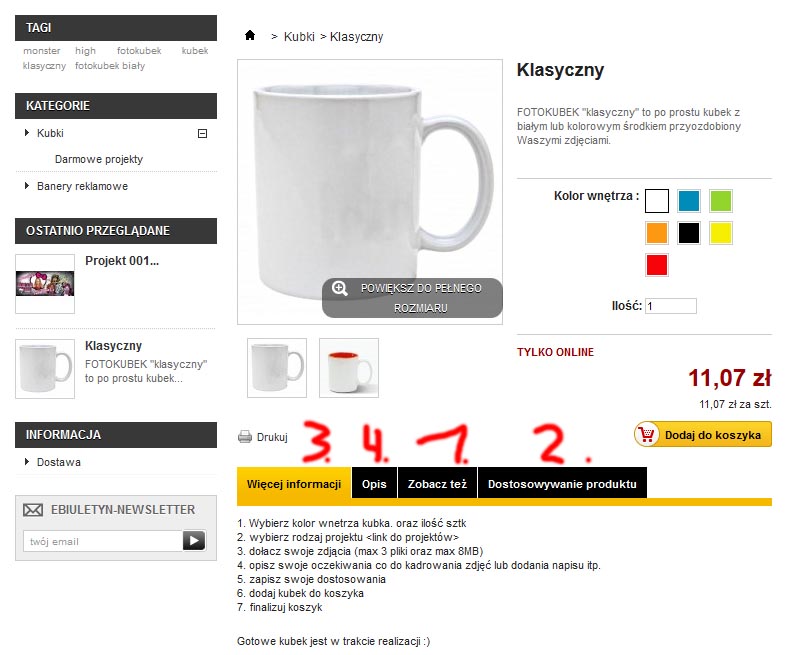Screen dimensions: 786x655
Task: Choose the blue interior color
Action: (x=689, y=201)
